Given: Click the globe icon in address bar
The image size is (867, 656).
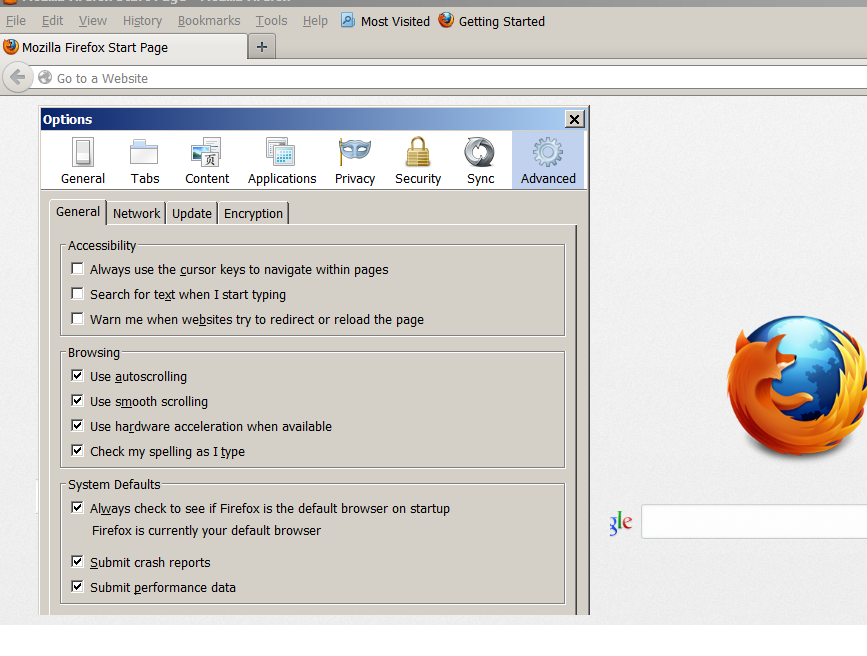Looking at the screenshot, I should click(x=45, y=77).
